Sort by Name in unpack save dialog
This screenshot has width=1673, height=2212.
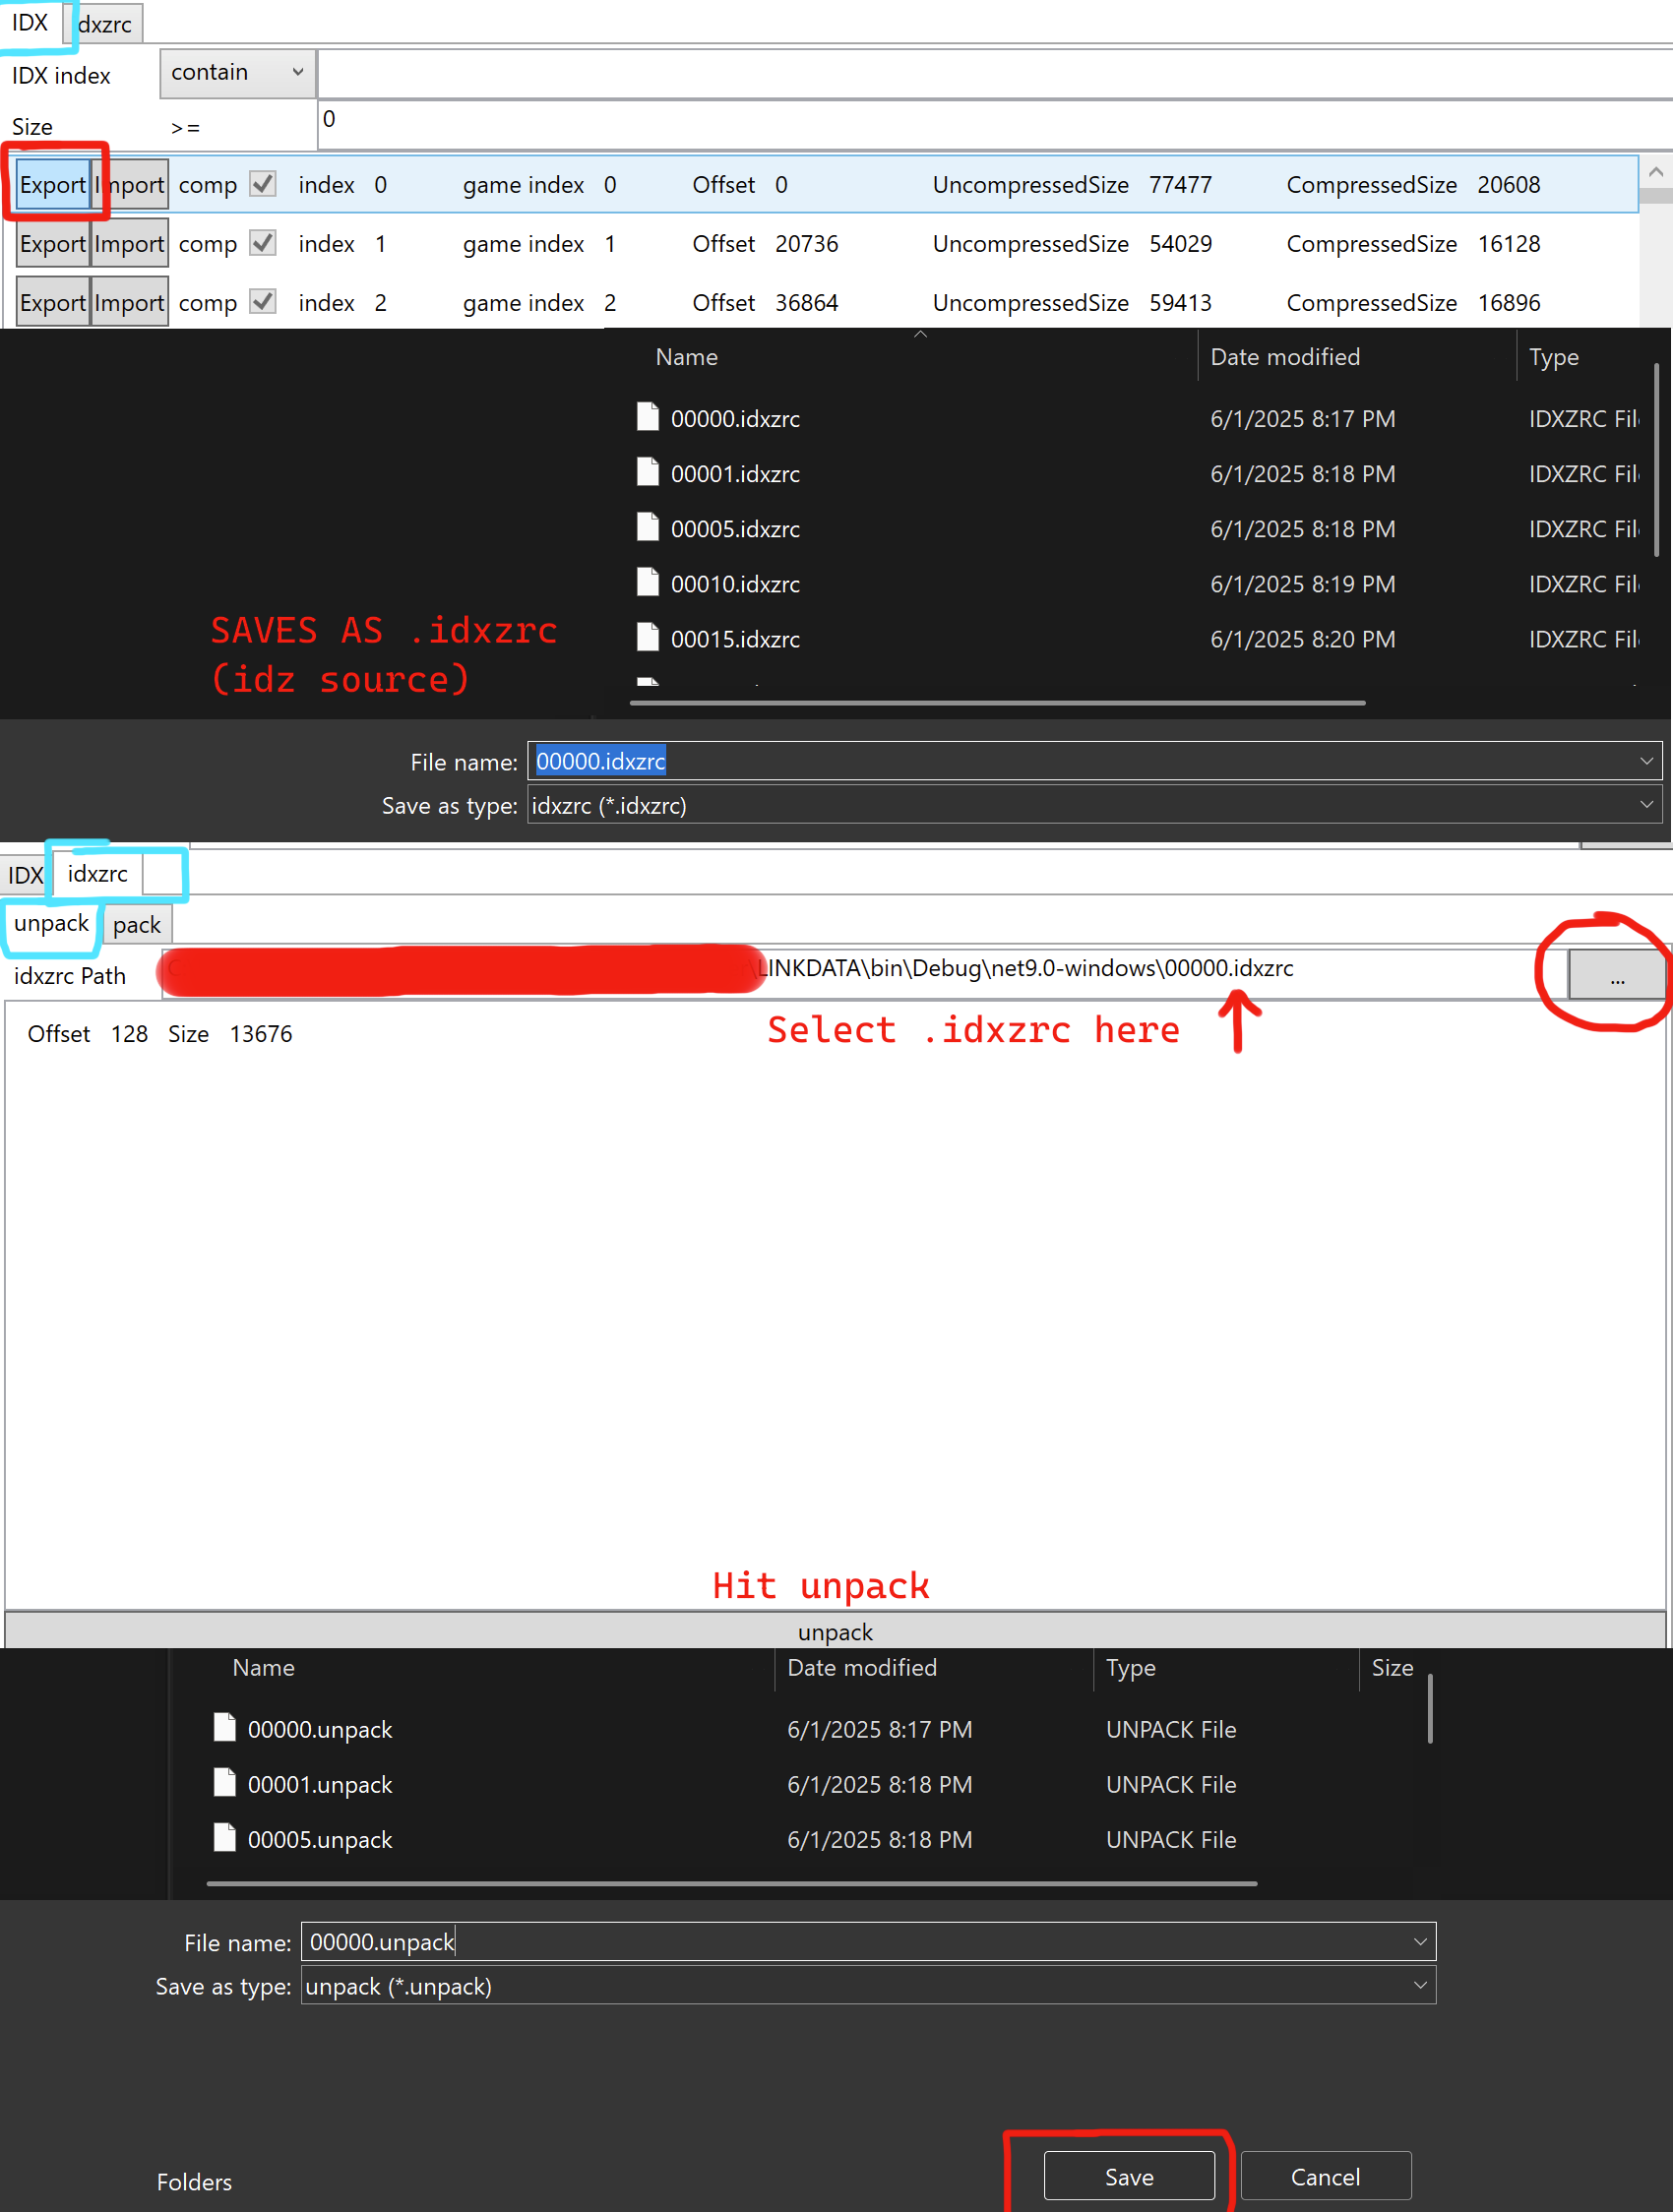263,1667
